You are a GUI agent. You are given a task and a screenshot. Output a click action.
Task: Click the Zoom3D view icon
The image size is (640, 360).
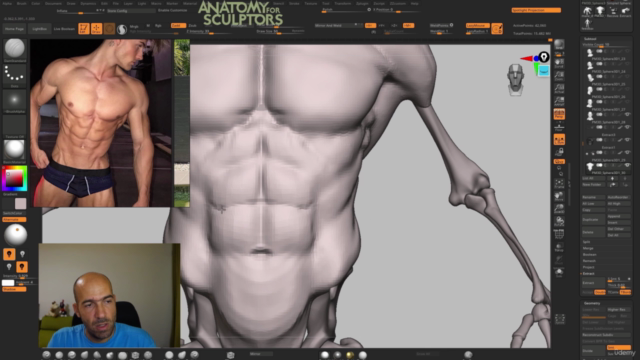(x=559, y=209)
